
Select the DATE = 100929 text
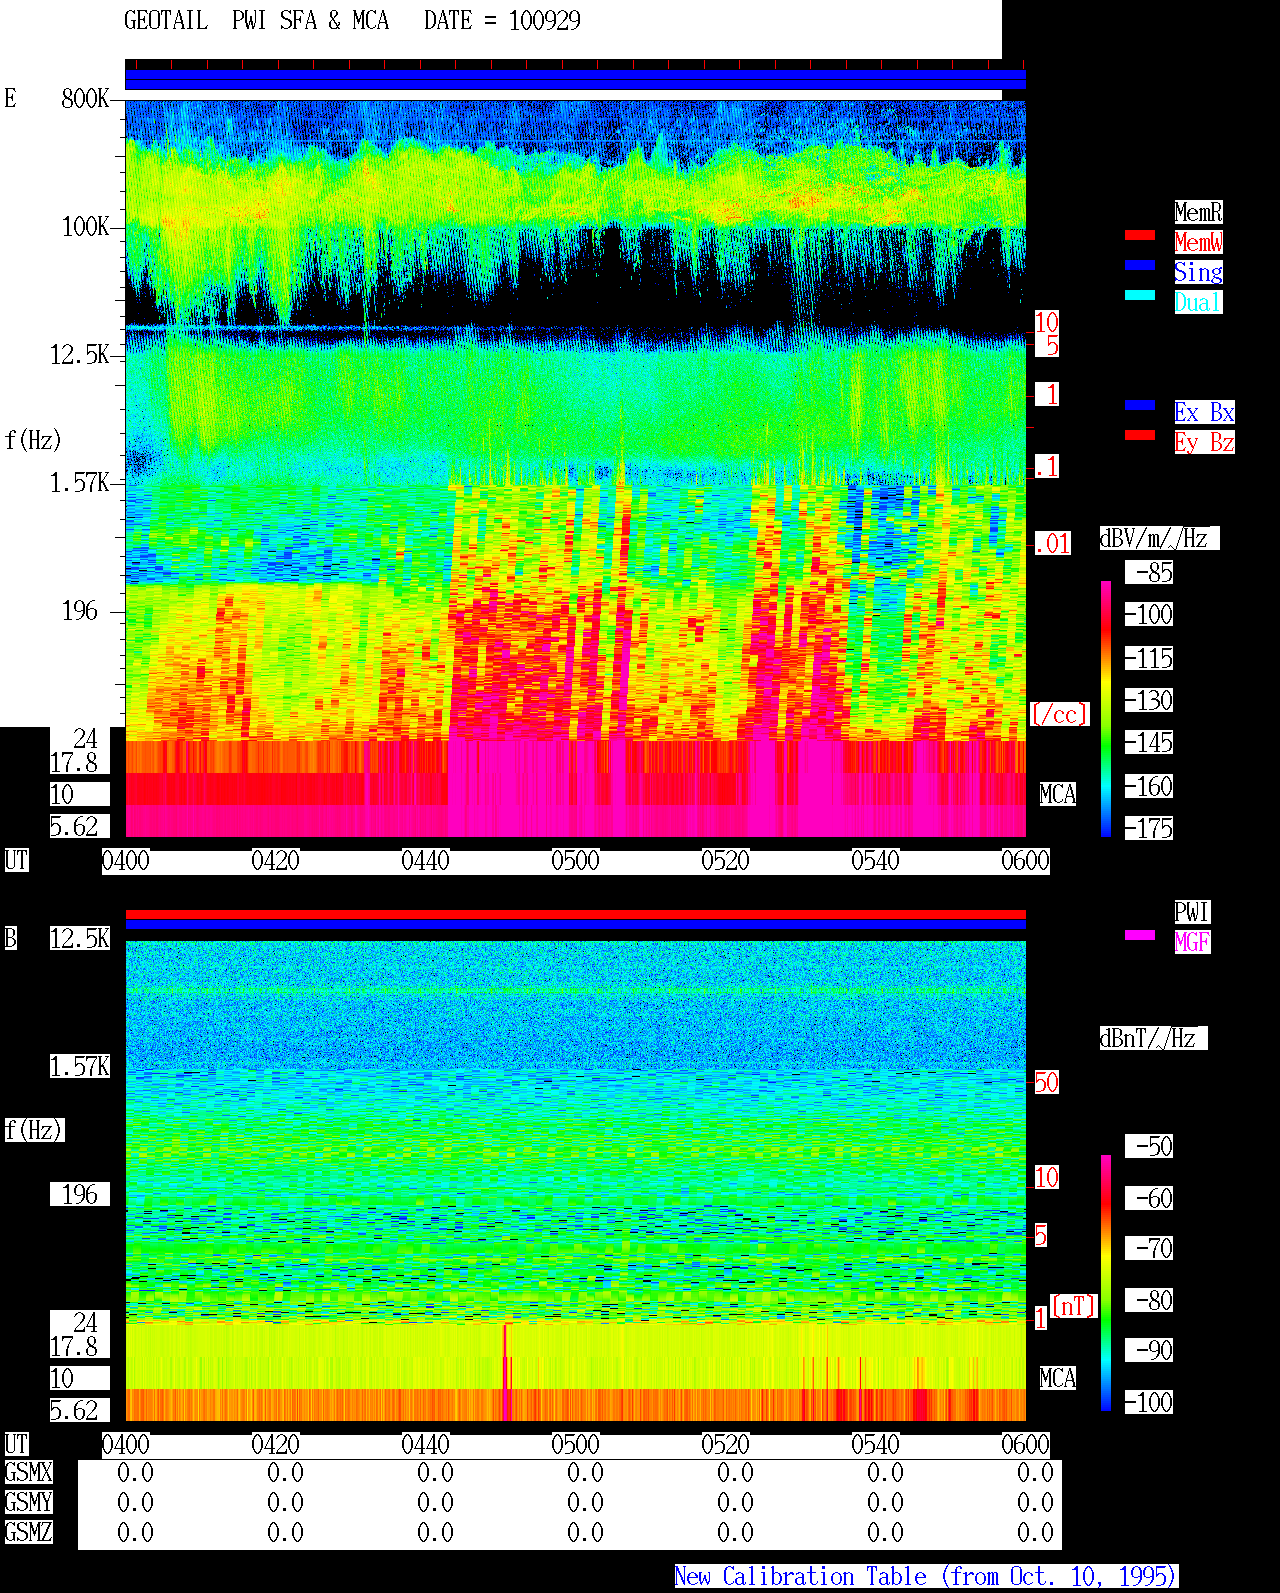[502, 21]
